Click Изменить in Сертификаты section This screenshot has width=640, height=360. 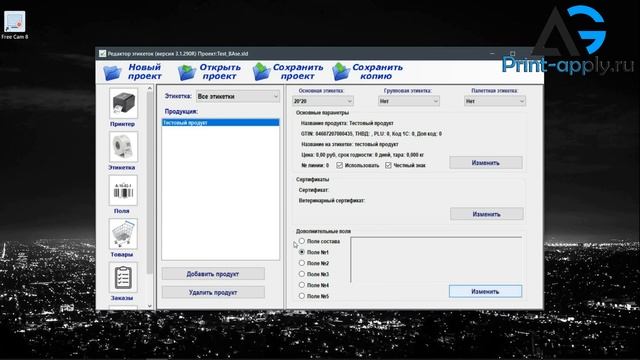point(487,214)
